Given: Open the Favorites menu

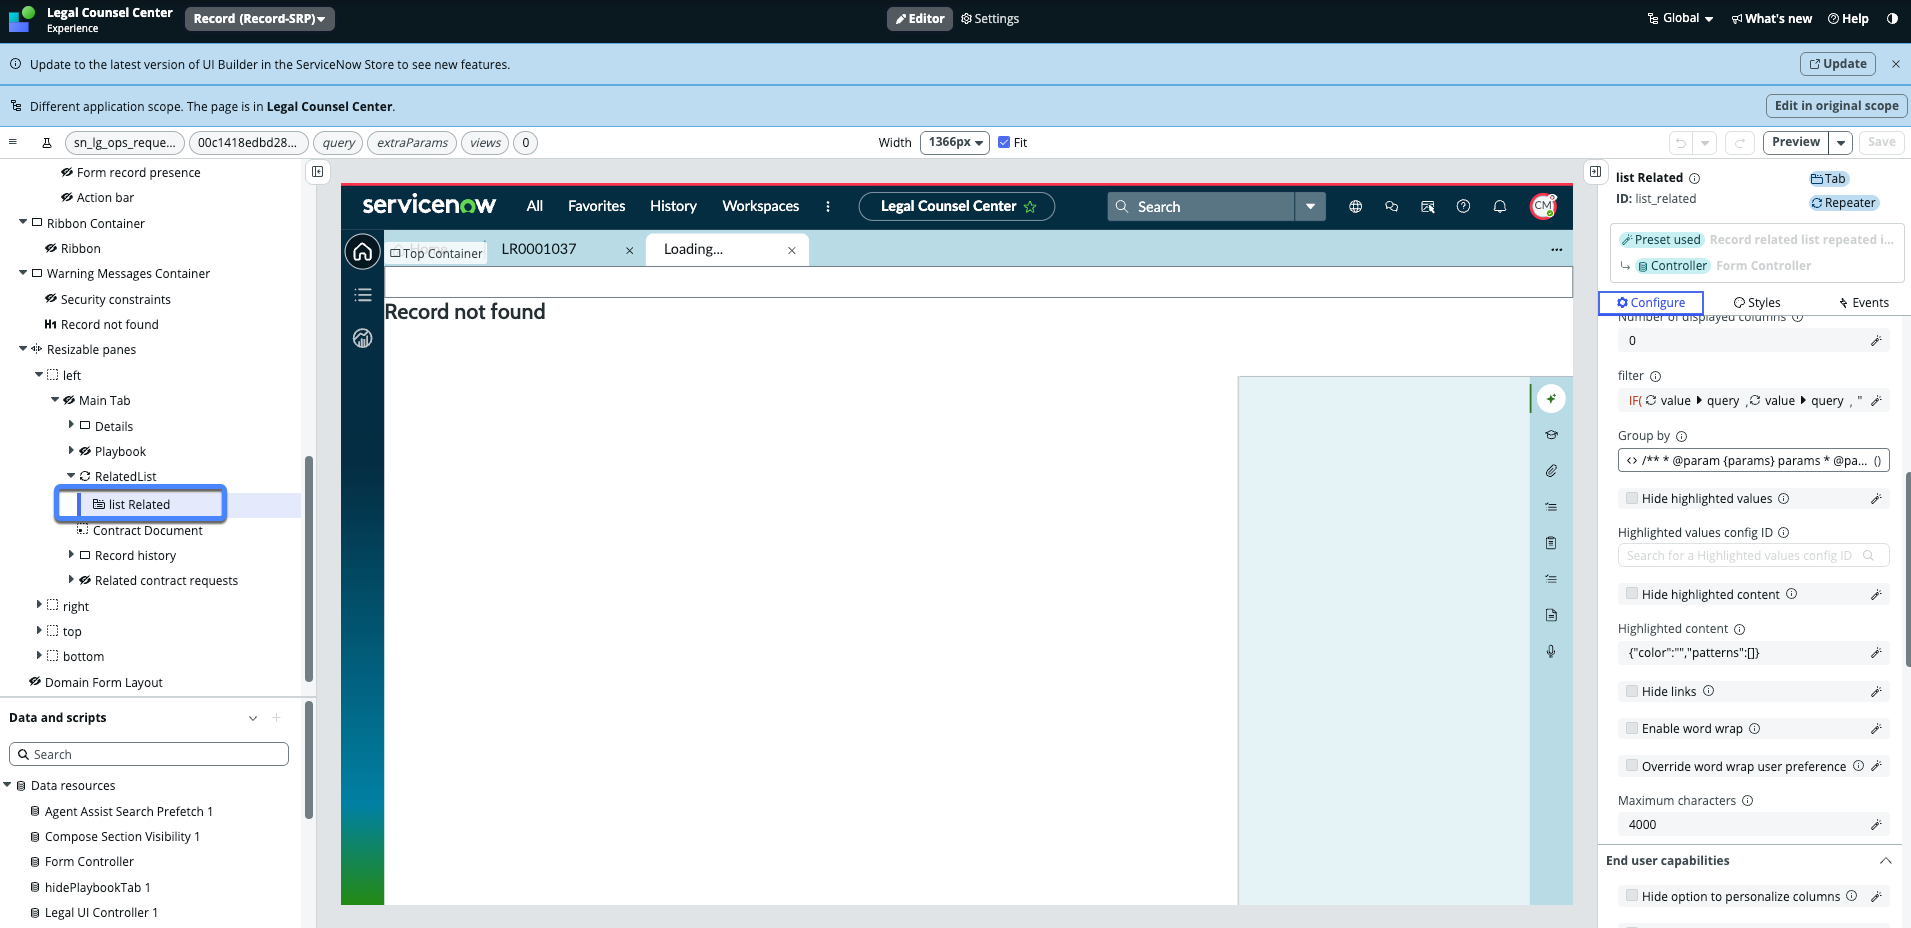Looking at the screenshot, I should (596, 206).
